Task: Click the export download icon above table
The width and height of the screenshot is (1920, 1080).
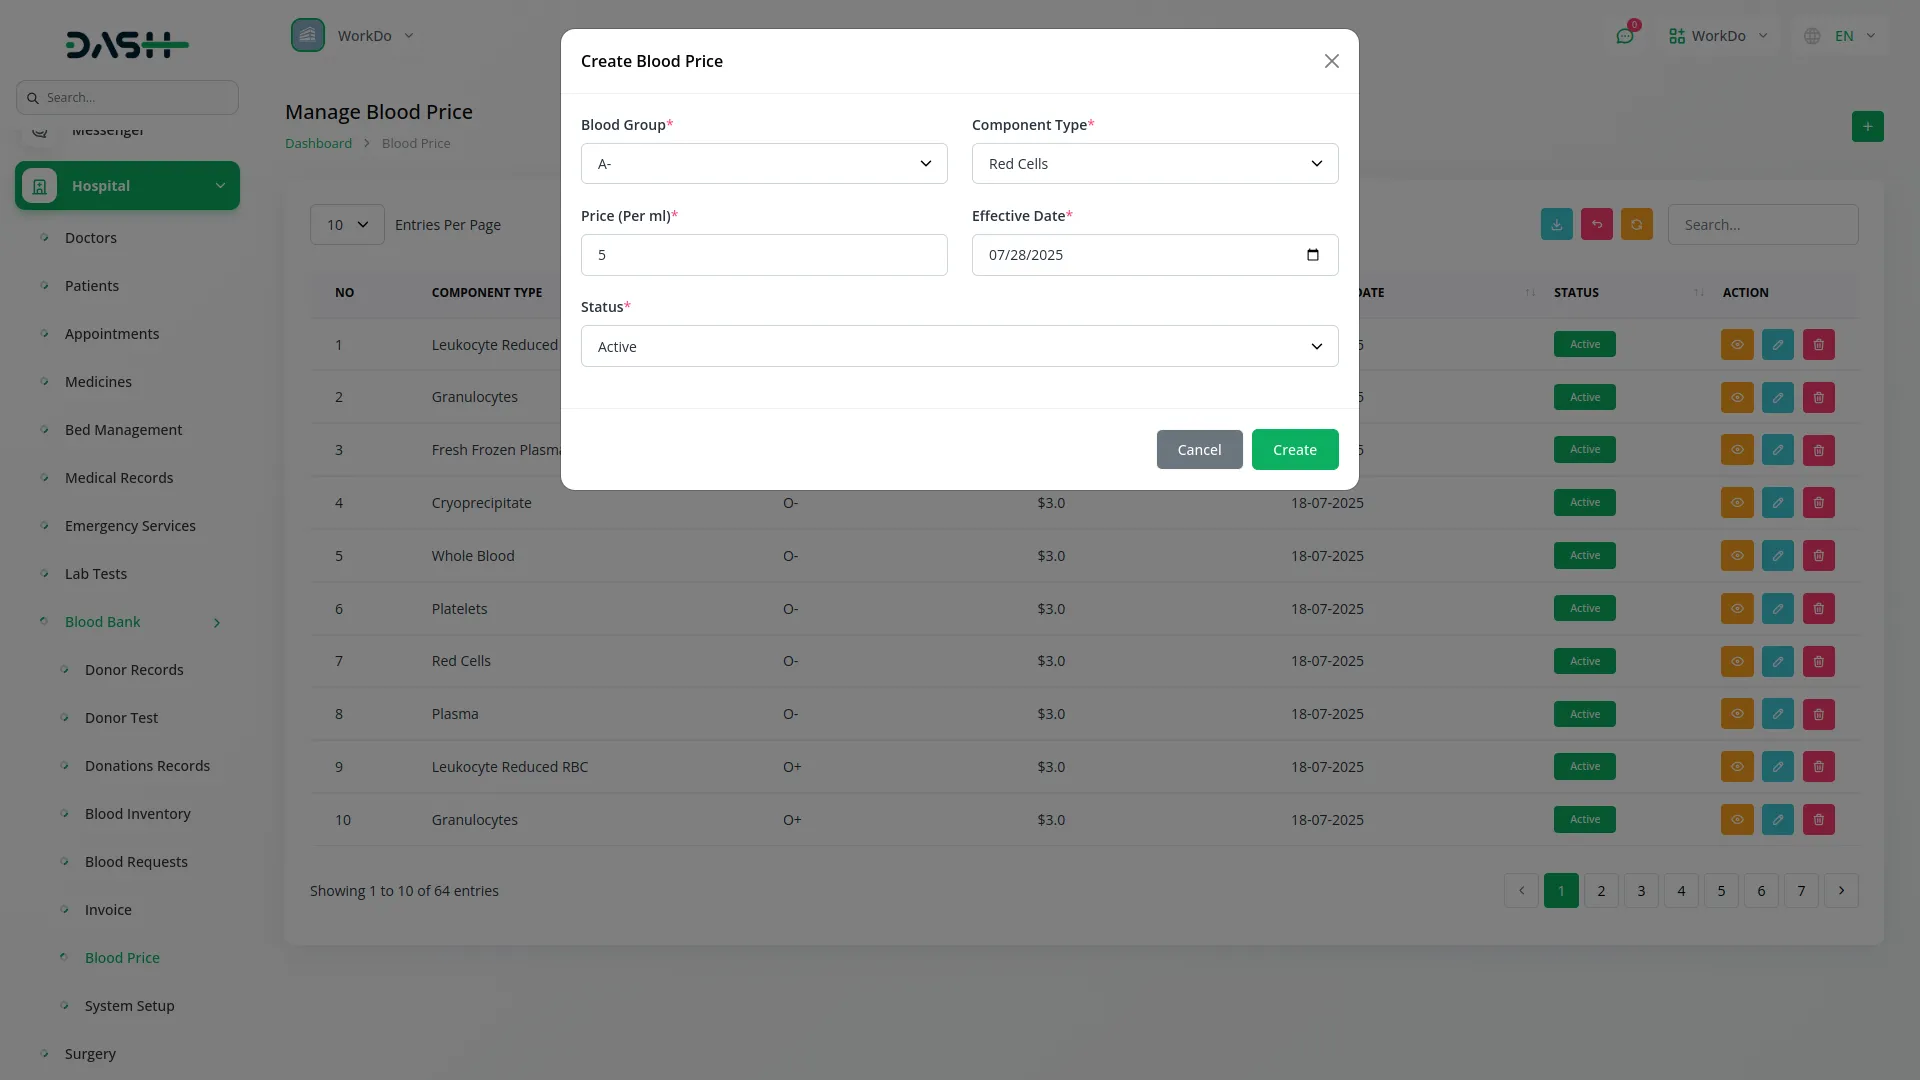Action: [x=1557, y=225]
